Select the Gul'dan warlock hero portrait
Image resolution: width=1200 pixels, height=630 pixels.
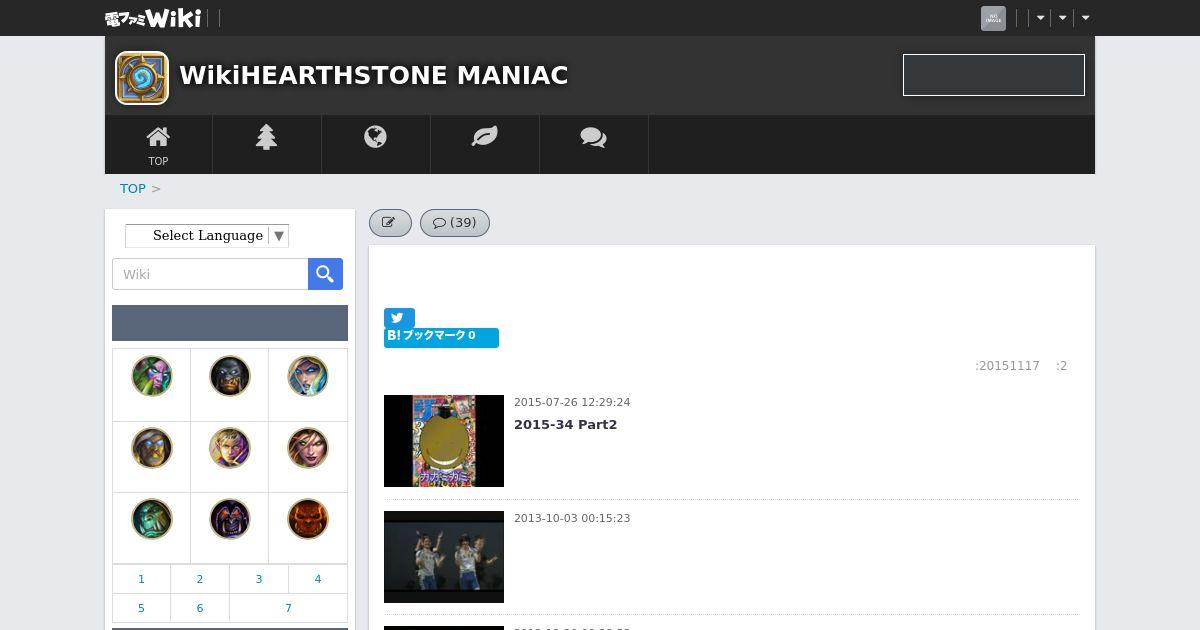pos(230,519)
